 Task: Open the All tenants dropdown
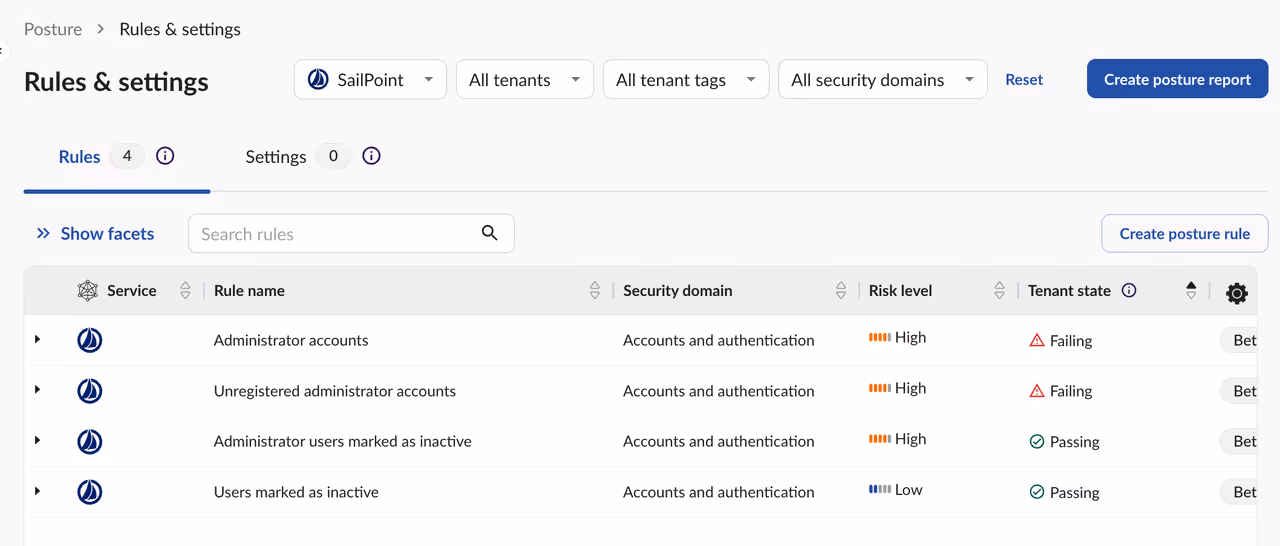524,80
